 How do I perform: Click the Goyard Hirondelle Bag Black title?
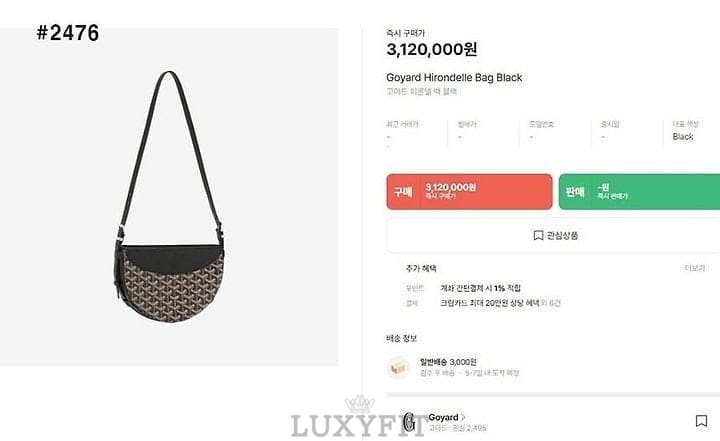point(454,78)
